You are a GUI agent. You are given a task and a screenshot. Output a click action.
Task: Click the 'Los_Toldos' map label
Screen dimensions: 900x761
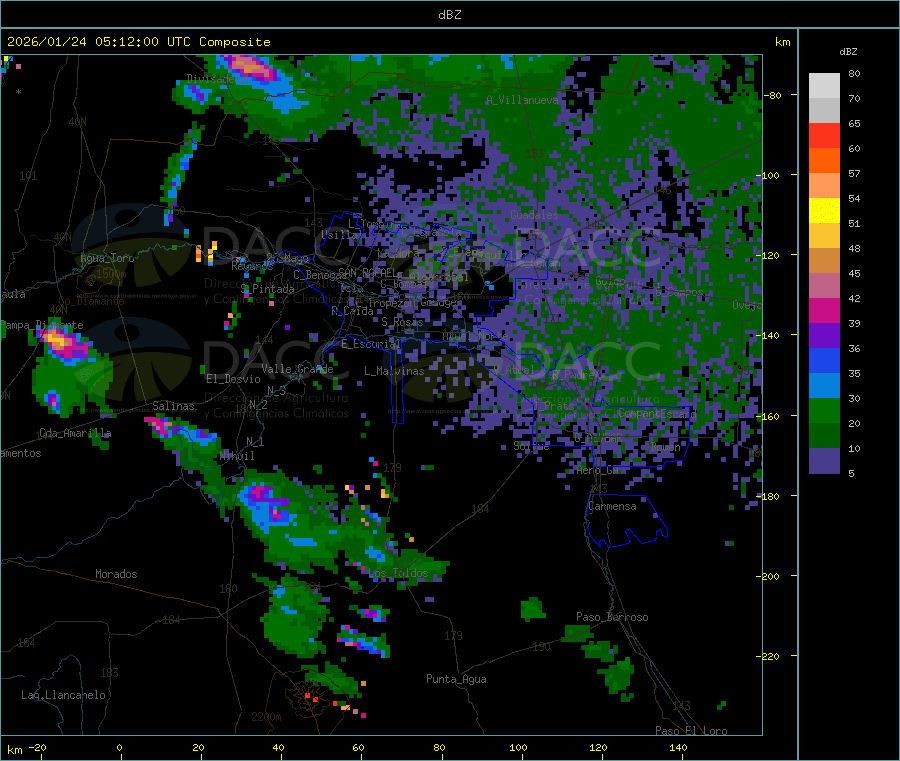[398, 573]
